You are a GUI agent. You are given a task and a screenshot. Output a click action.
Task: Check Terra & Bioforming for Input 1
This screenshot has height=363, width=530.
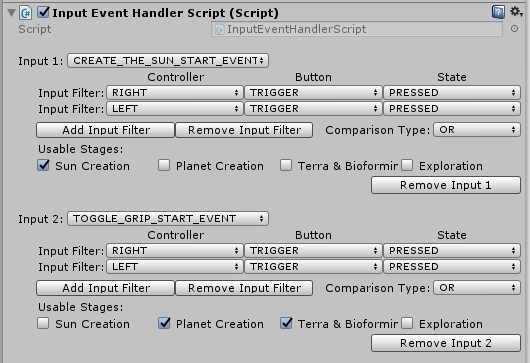(286, 166)
